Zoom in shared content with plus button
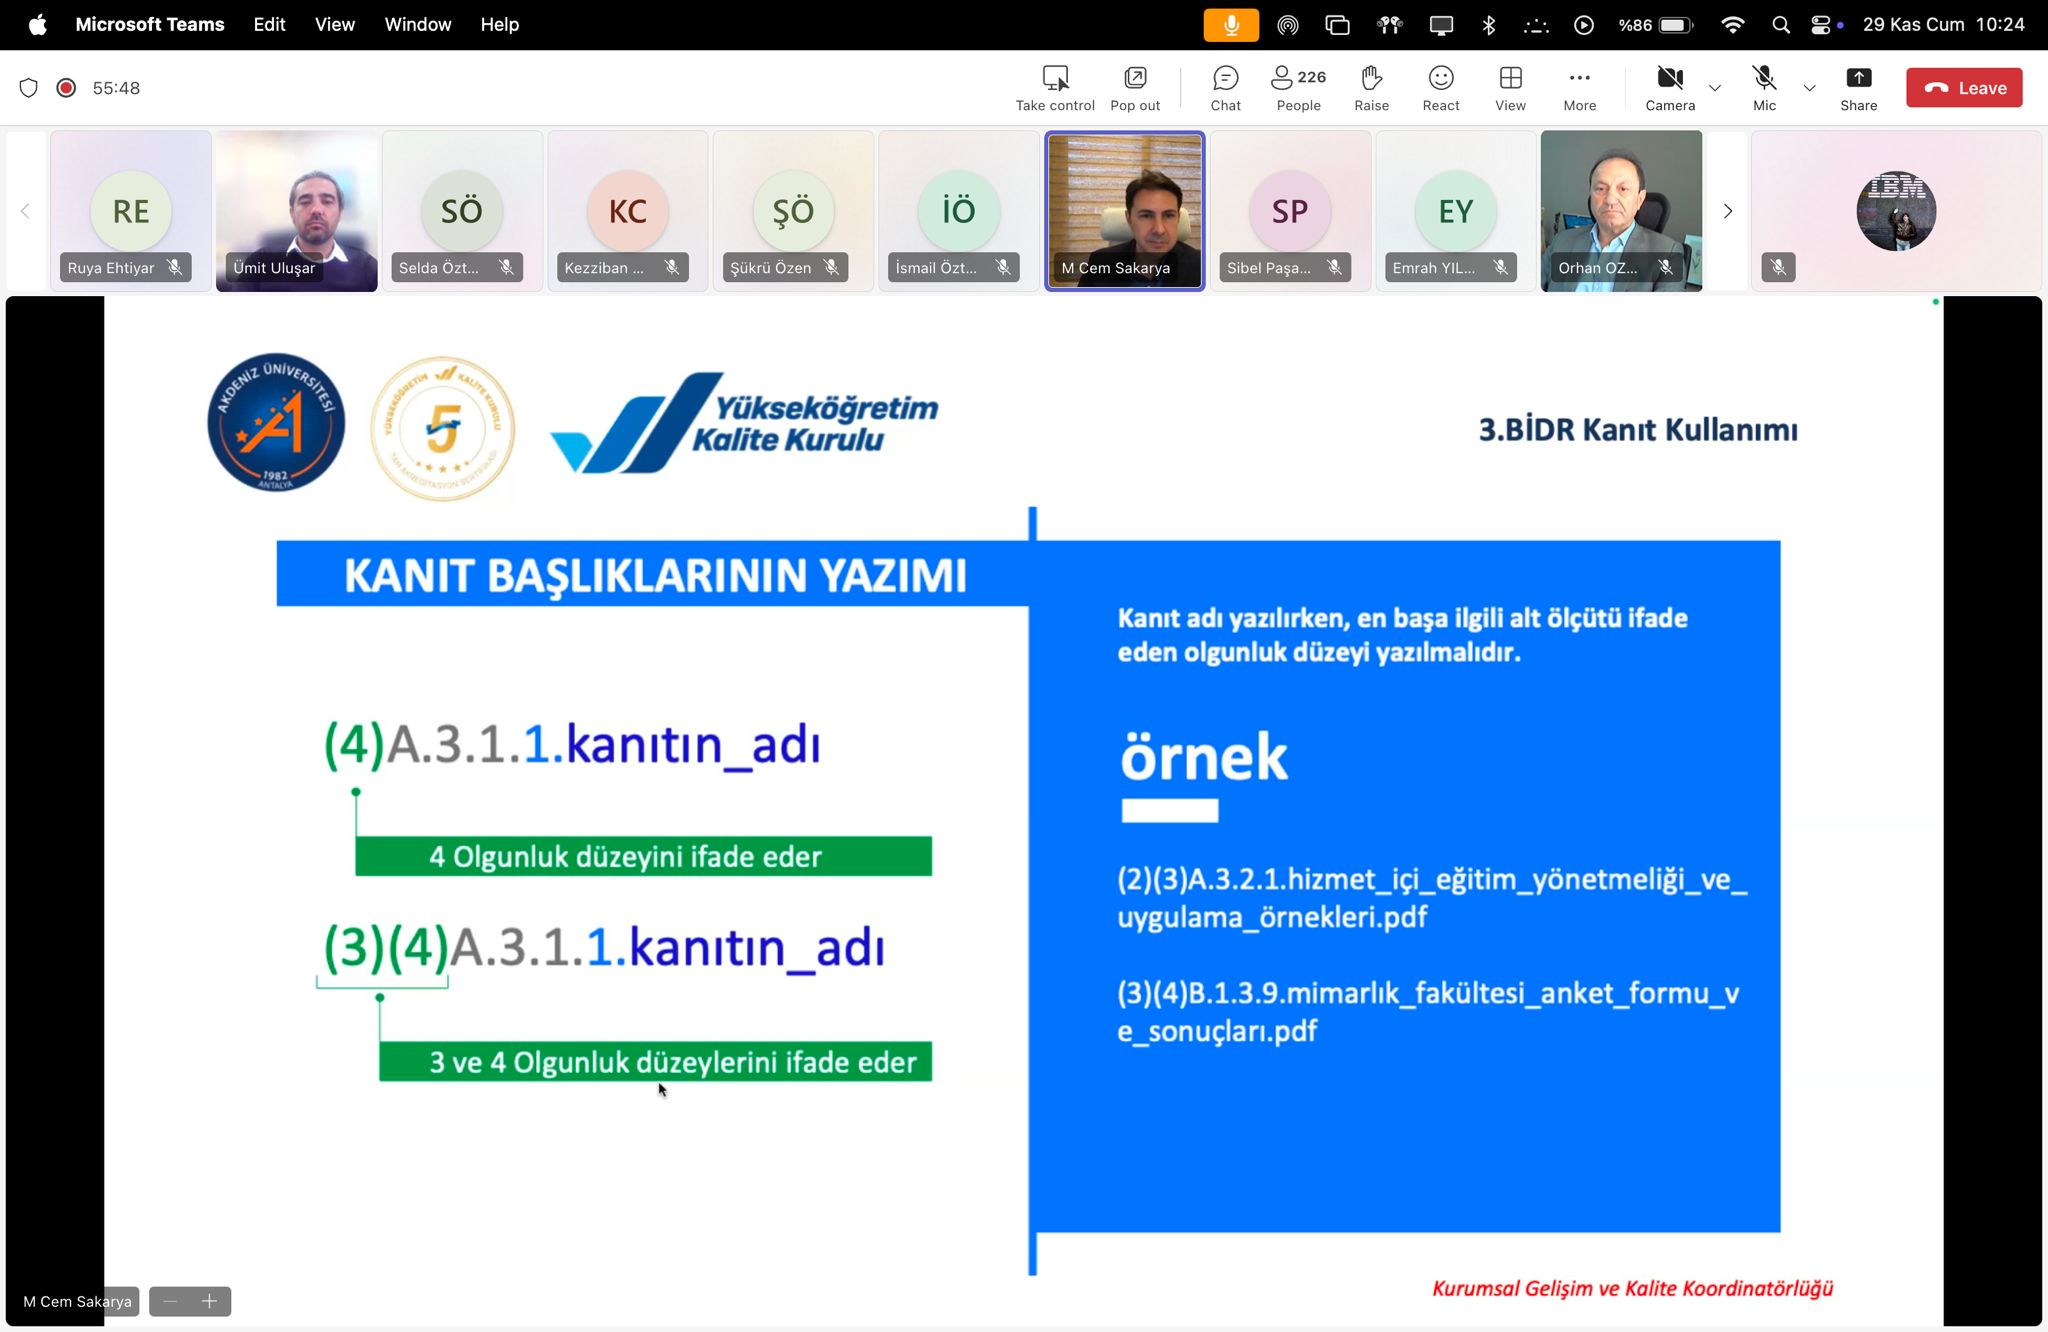The width and height of the screenshot is (2048, 1332). coord(209,1301)
